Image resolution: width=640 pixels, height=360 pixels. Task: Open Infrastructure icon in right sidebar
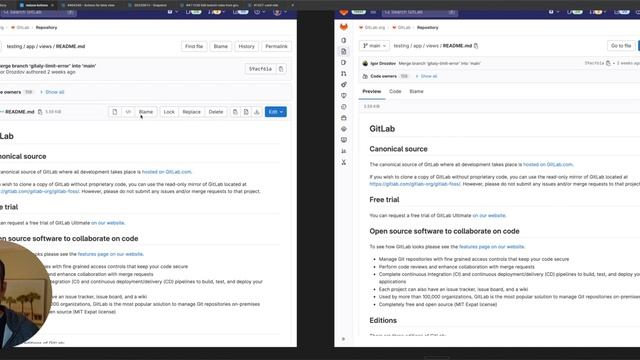pos(344,129)
